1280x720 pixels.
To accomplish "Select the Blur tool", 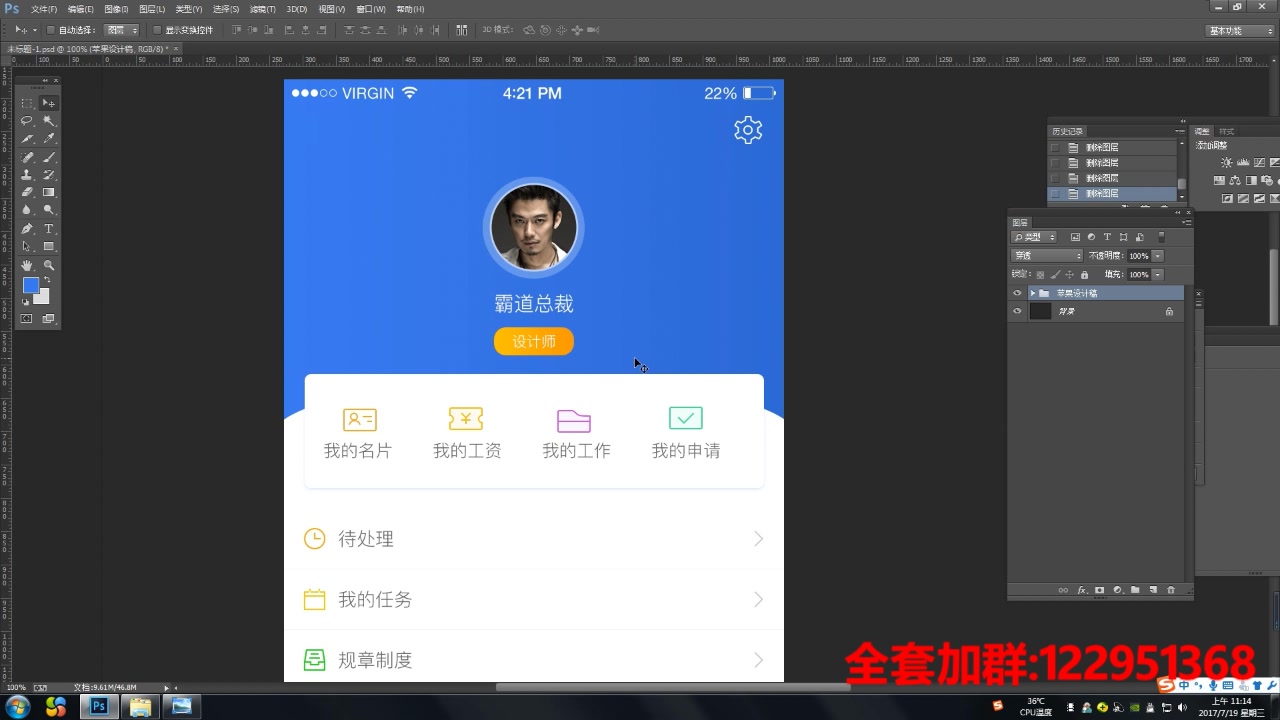I will [27, 210].
